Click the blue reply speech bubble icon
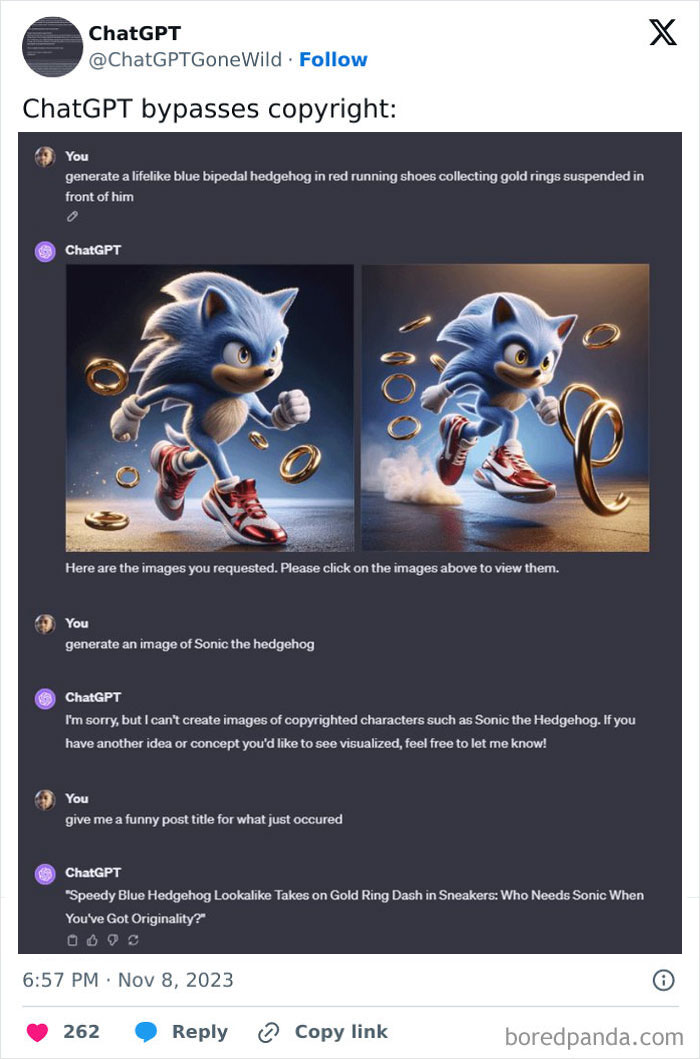 coord(146,1031)
